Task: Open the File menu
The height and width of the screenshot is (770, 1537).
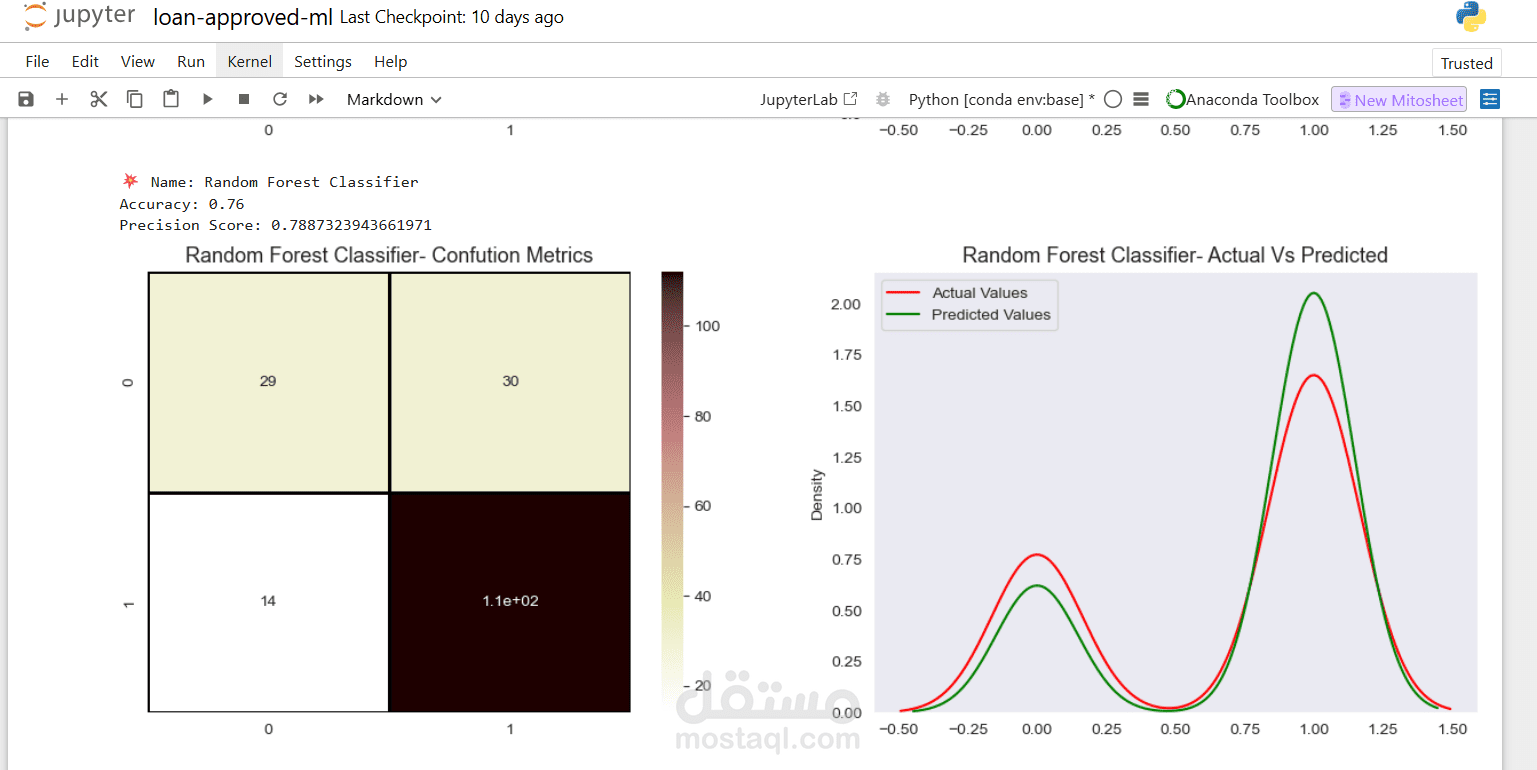Action: (37, 61)
